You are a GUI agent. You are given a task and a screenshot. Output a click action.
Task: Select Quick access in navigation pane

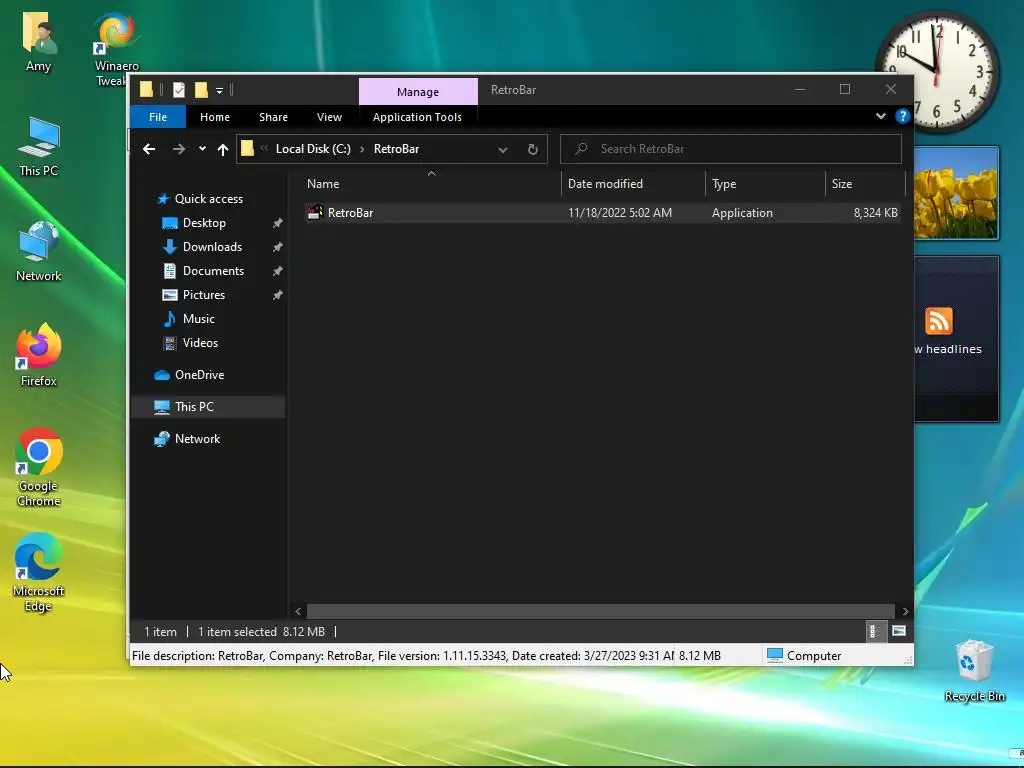[200, 199]
